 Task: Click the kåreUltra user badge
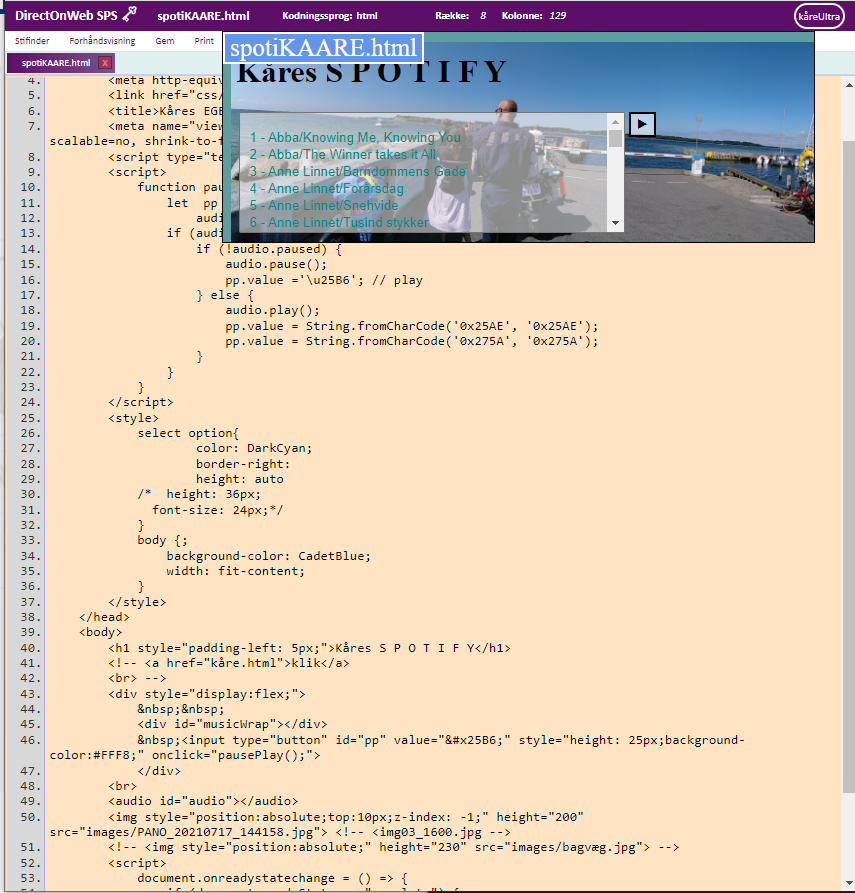tap(819, 16)
